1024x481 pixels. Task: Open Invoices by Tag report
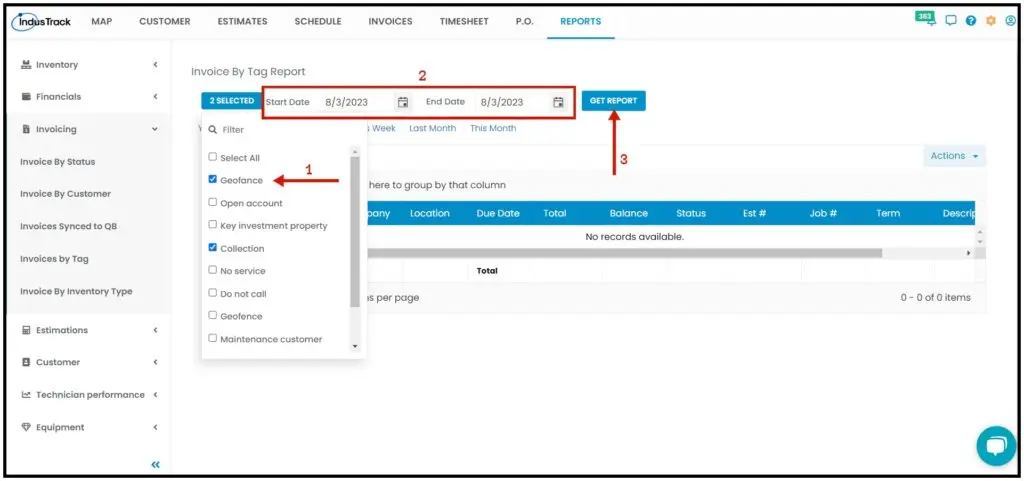(x=54, y=259)
